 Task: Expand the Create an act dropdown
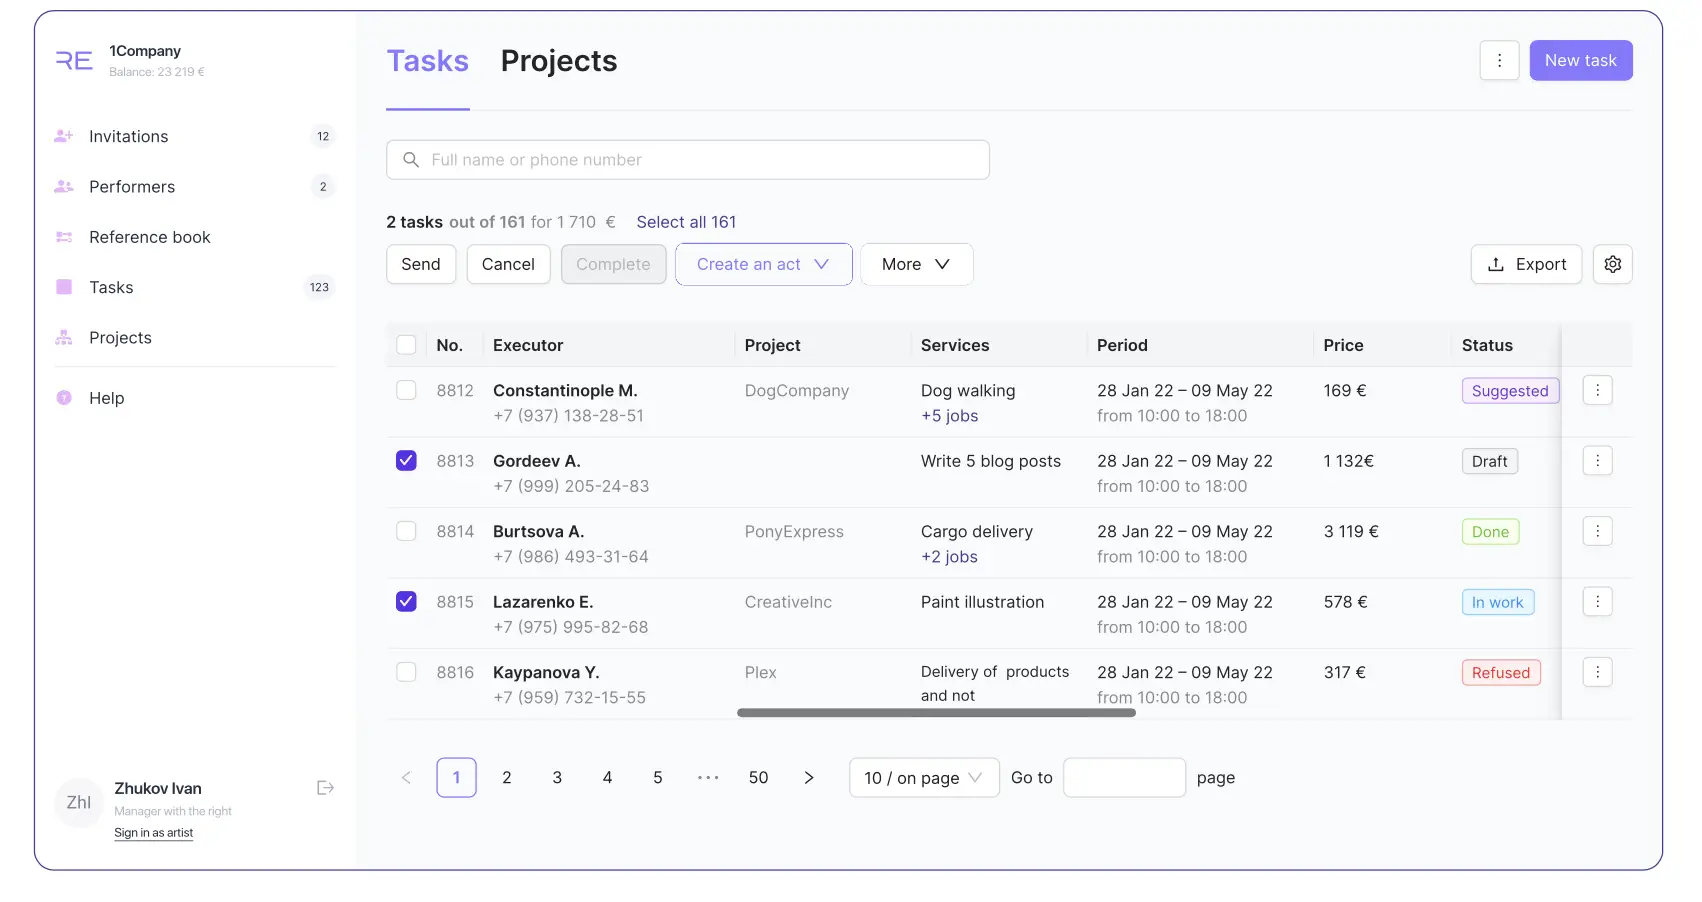point(764,264)
